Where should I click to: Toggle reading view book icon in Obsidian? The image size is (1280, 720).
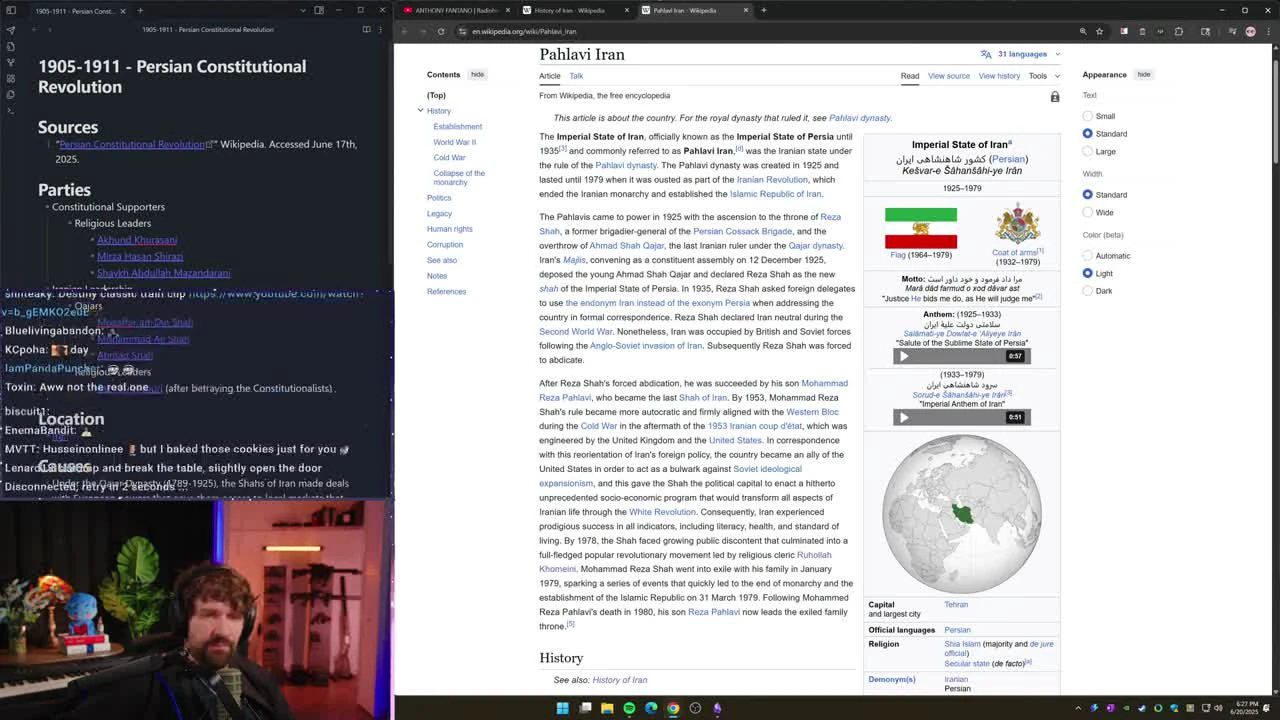[x=366, y=29]
